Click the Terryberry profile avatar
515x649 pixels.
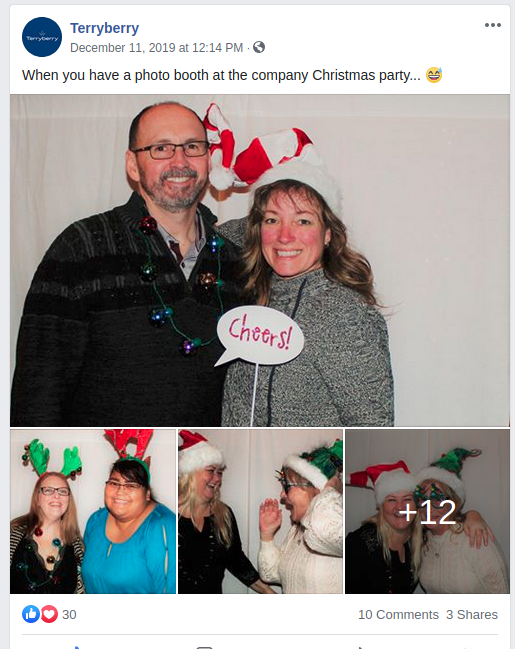(42, 37)
